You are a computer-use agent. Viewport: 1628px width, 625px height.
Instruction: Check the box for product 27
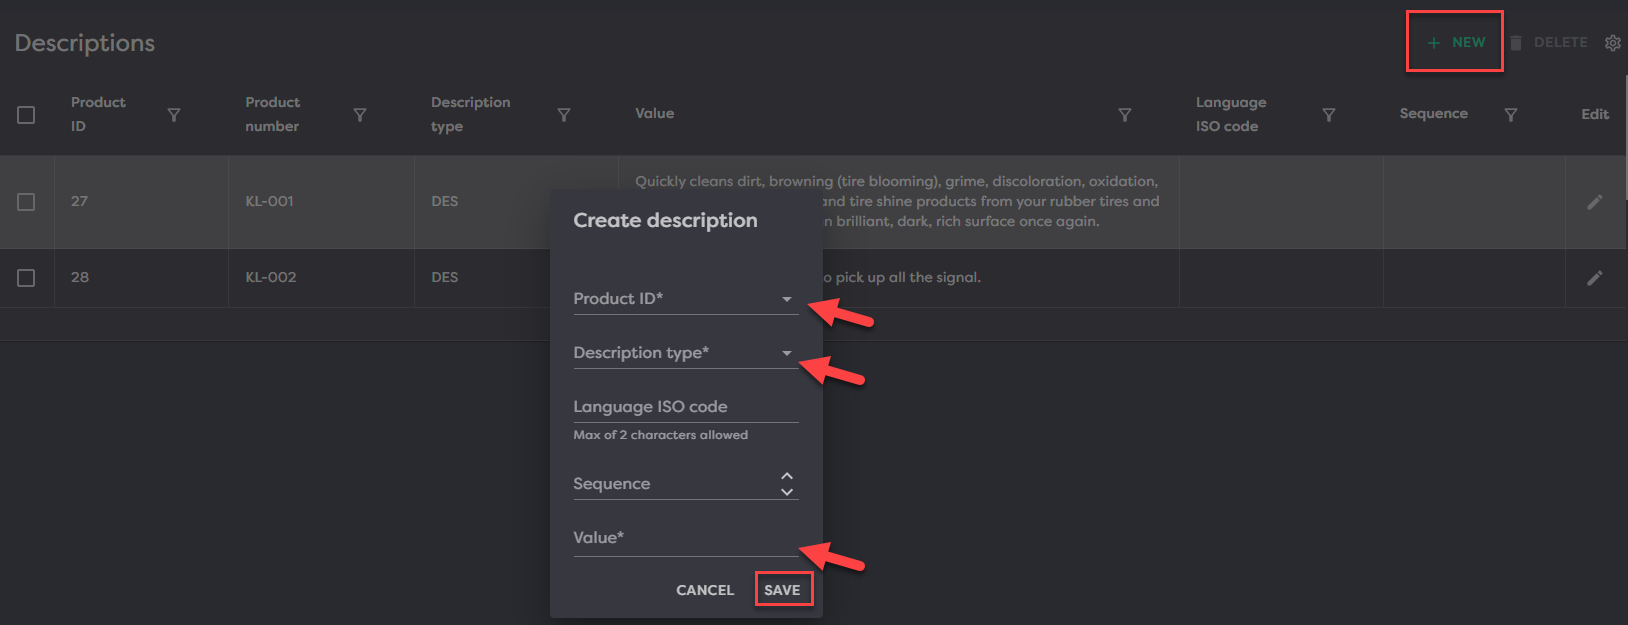pyautogui.click(x=26, y=202)
